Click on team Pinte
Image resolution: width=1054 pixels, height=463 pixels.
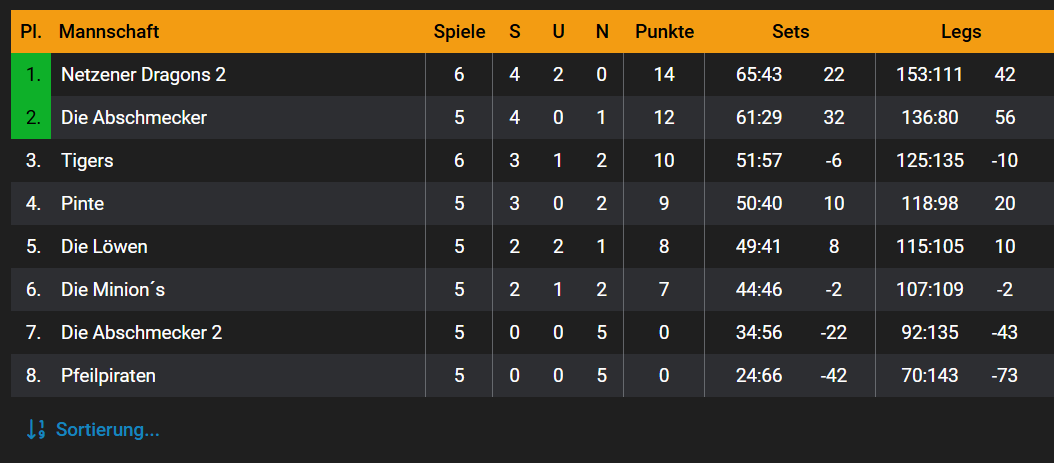coord(82,204)
